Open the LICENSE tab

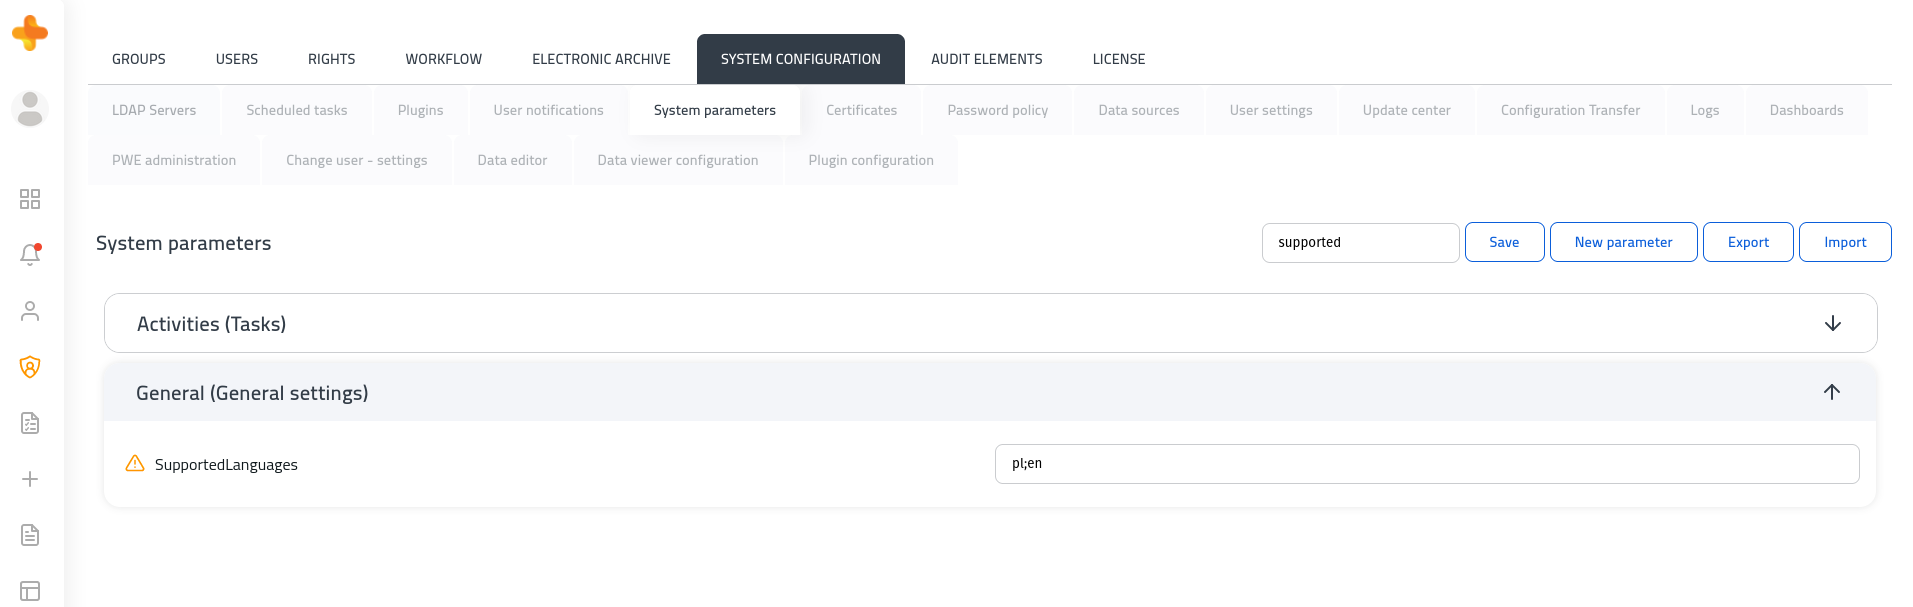[1119, 59]
